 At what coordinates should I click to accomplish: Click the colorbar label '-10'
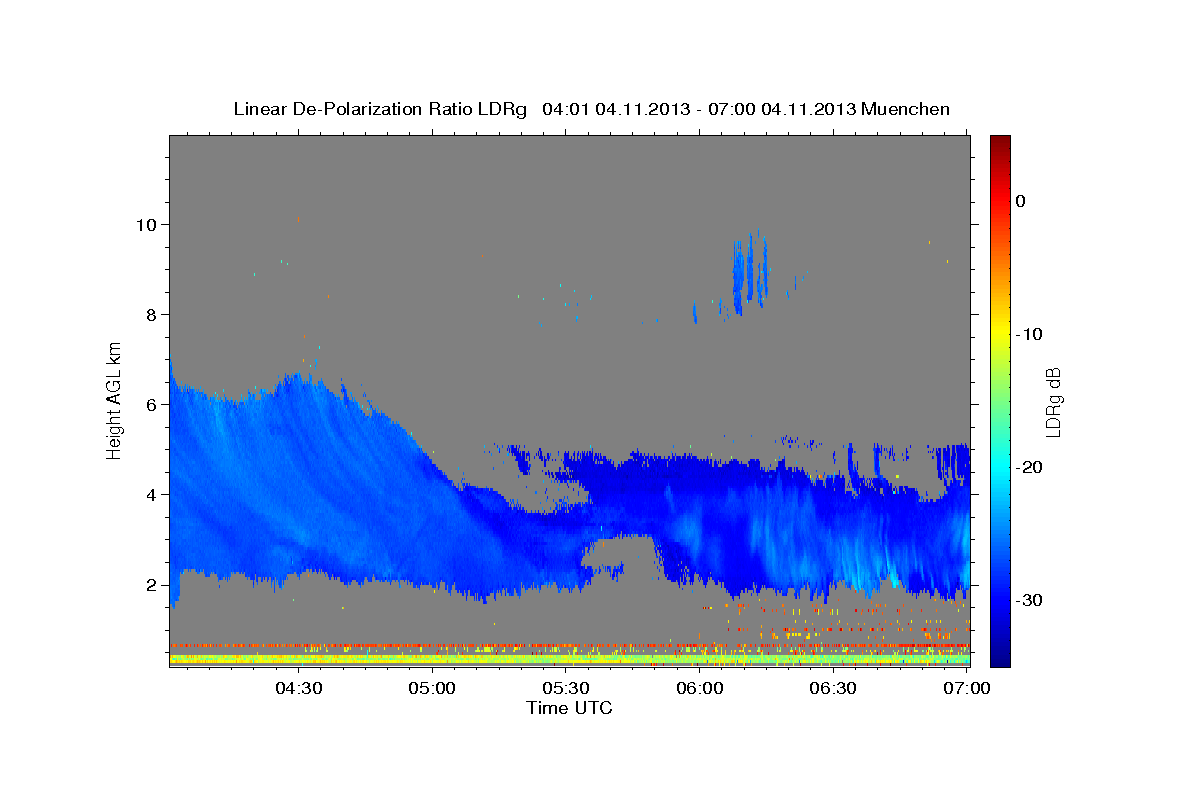pyautogui.click(x=1029, y=334)
